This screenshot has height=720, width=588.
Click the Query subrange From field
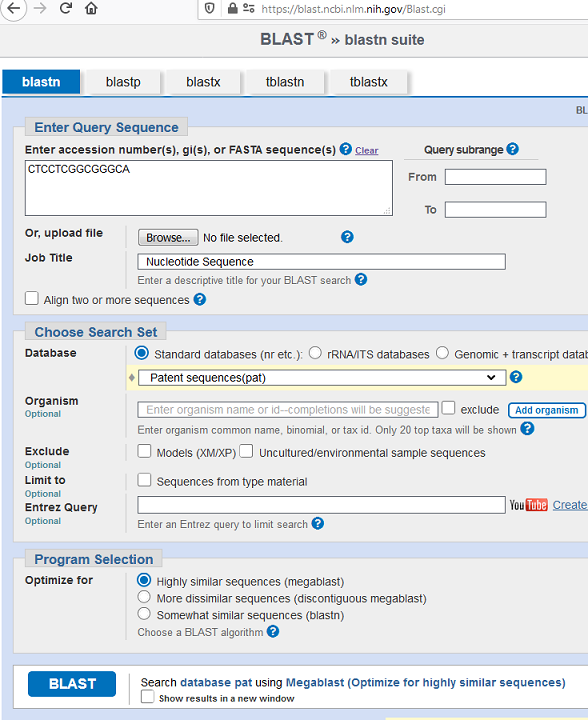pyautogui.click(x=496, y=177)
